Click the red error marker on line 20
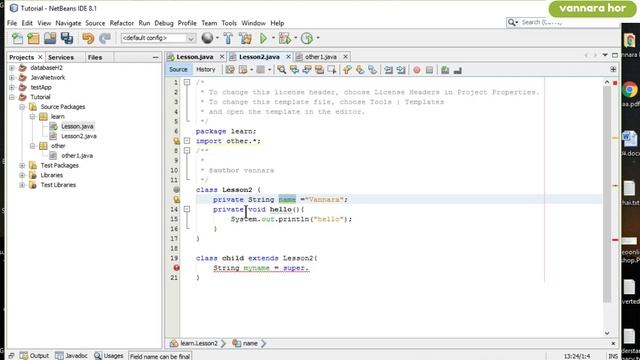 (176, 268)
